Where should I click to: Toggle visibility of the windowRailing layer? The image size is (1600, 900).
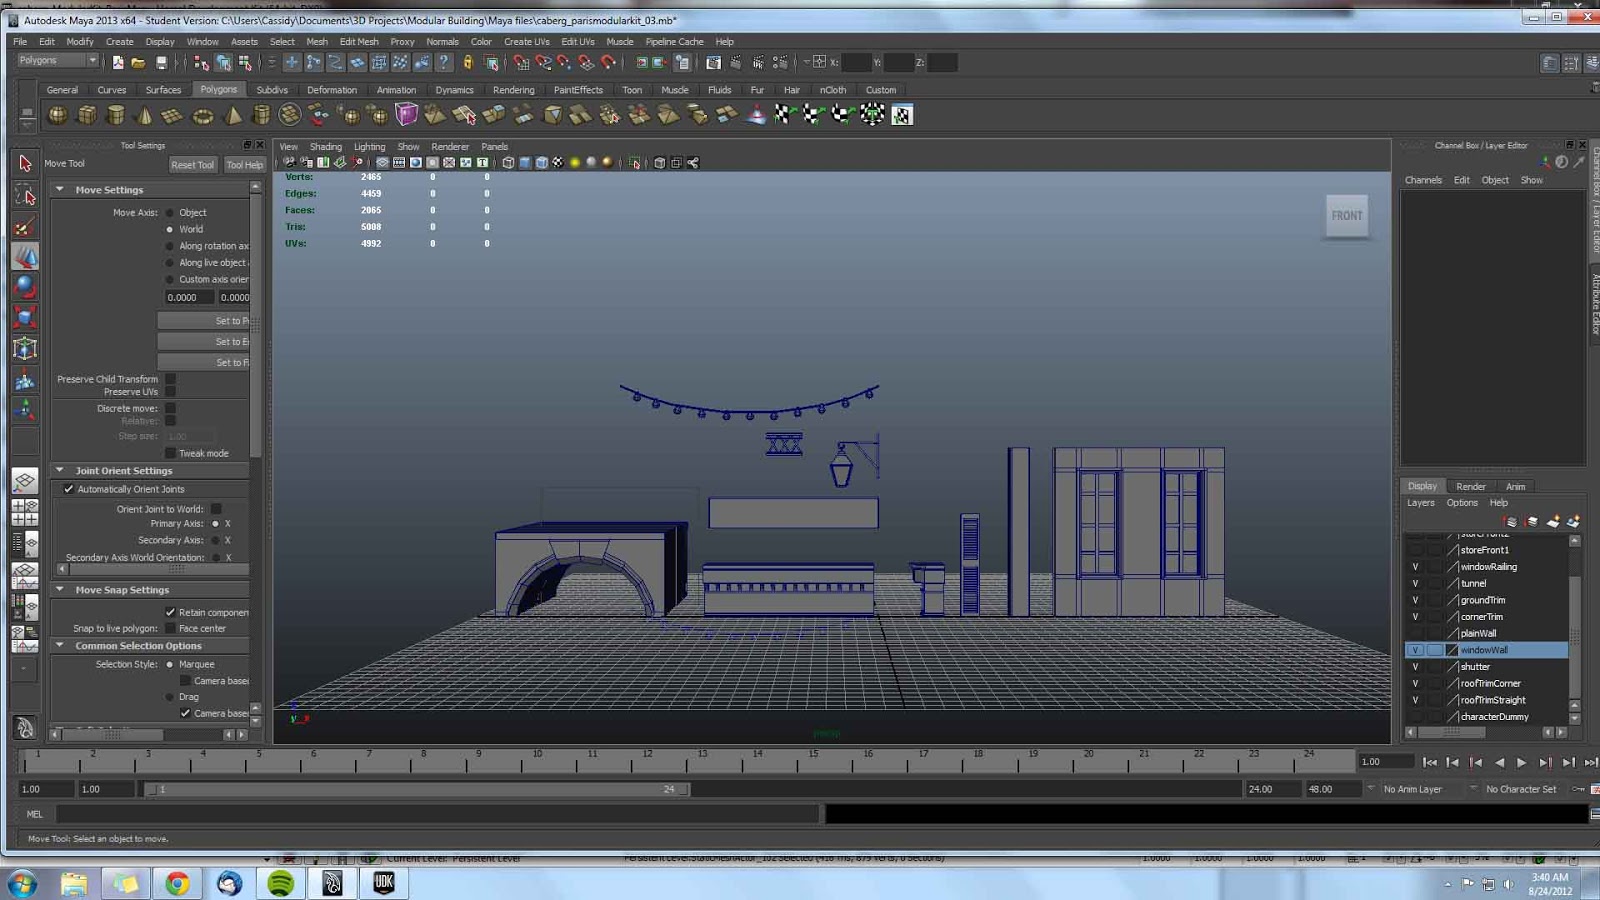point(1417,566)
